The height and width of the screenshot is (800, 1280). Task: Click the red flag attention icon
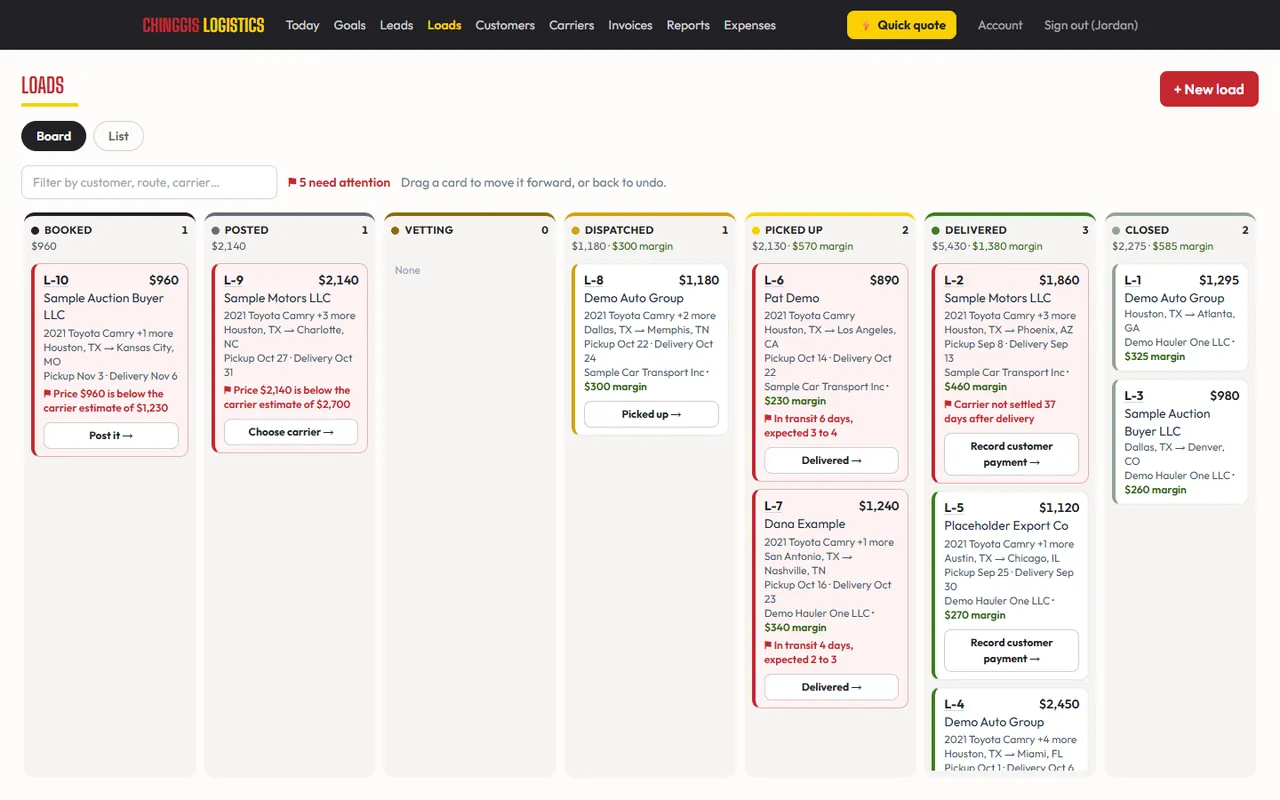(x=292, y=183)
